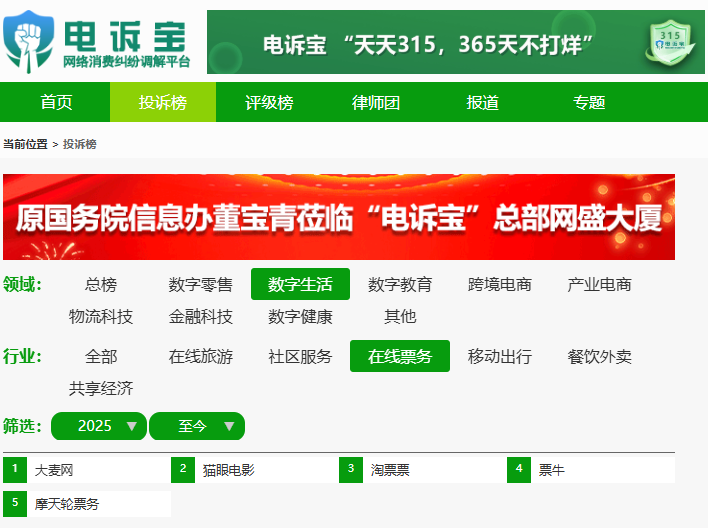
Task: Open the 报道 navigation item
Action: (482, 102)
